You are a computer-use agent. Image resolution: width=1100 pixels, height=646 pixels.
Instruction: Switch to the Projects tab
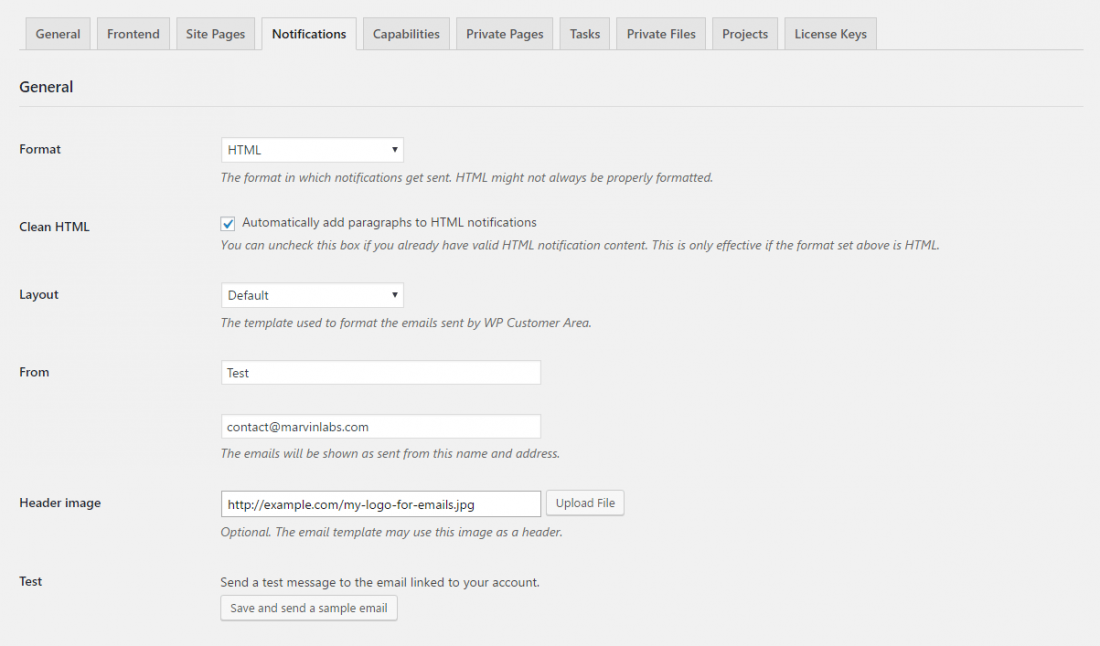pos(744,33)
